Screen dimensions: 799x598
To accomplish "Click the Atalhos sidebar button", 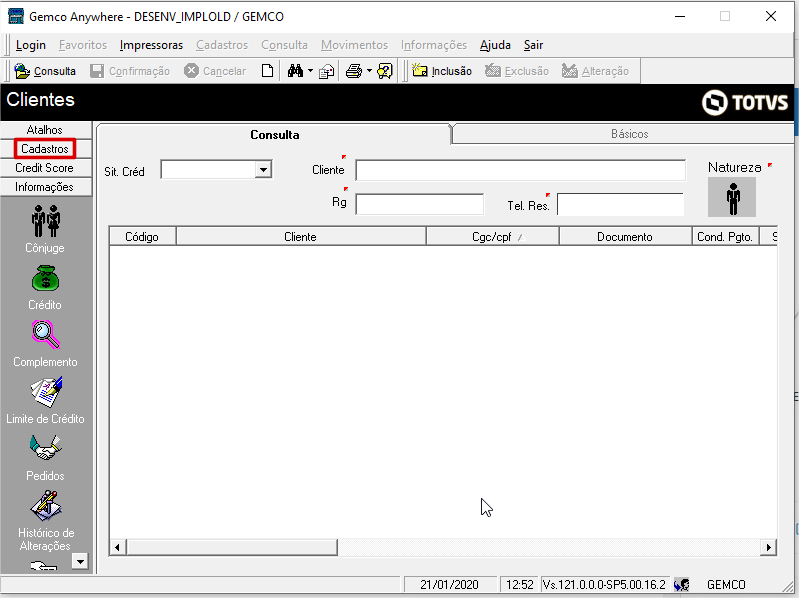I will [x=46, y=130].
